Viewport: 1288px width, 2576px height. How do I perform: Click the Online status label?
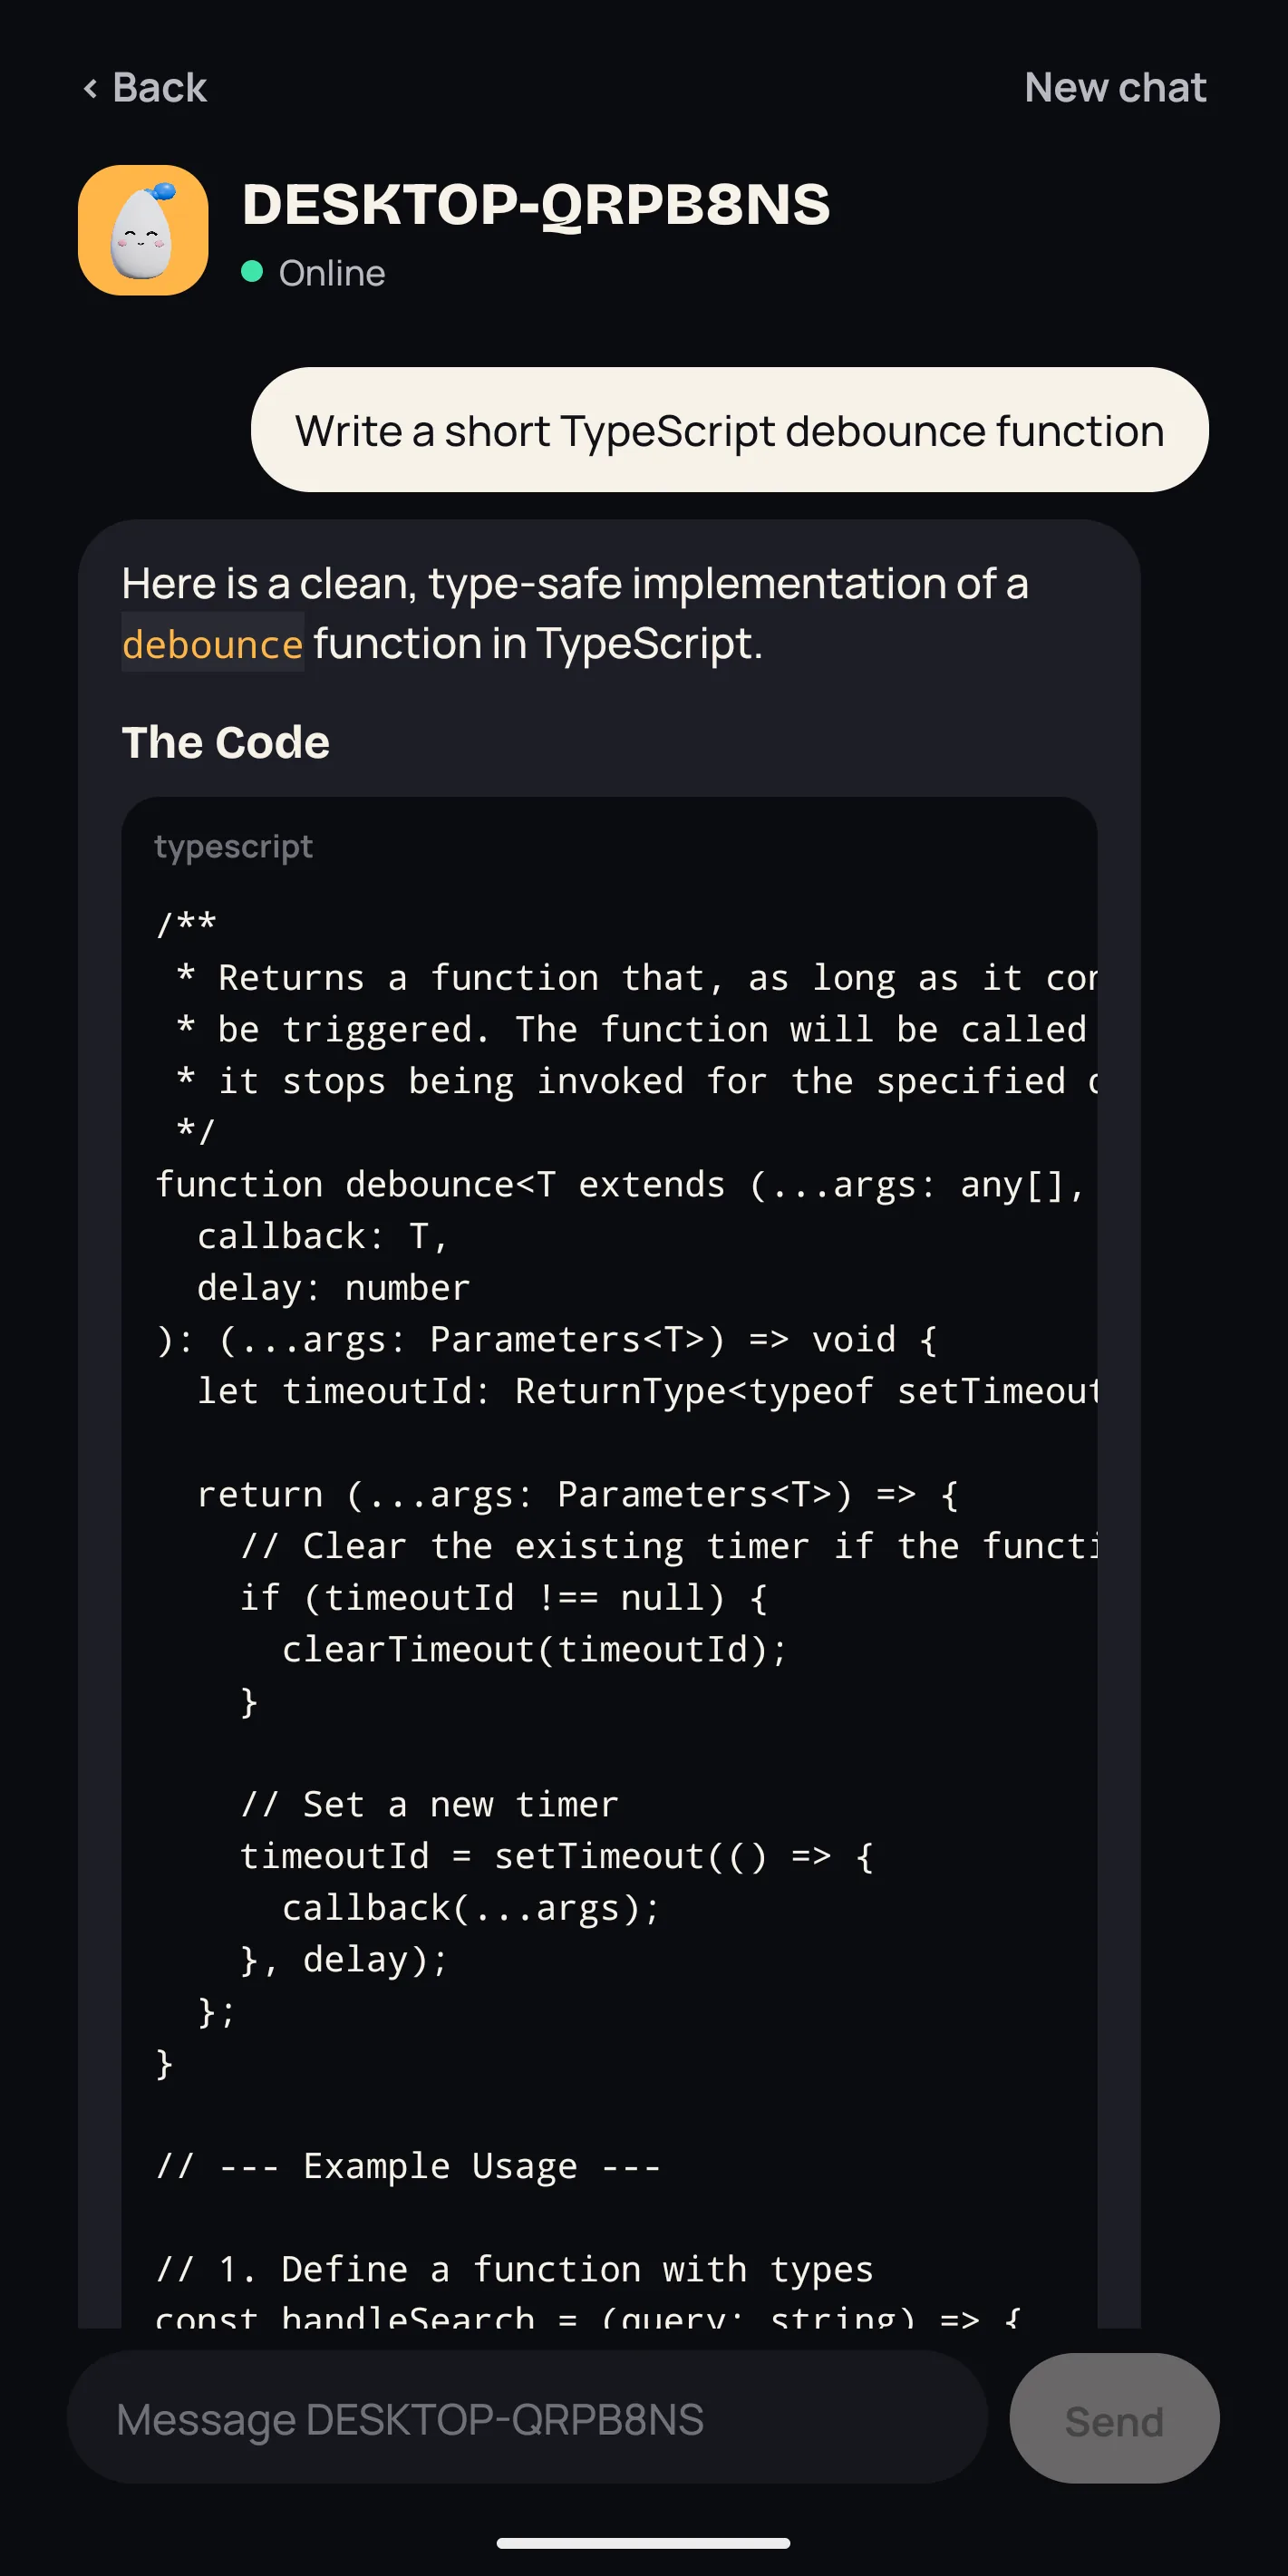[332, 273]
